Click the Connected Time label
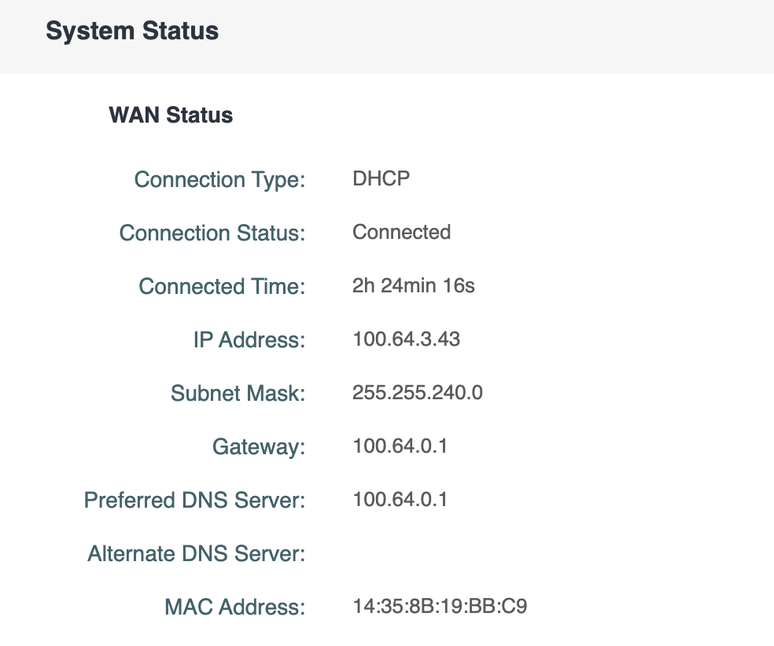 [221, 287]
